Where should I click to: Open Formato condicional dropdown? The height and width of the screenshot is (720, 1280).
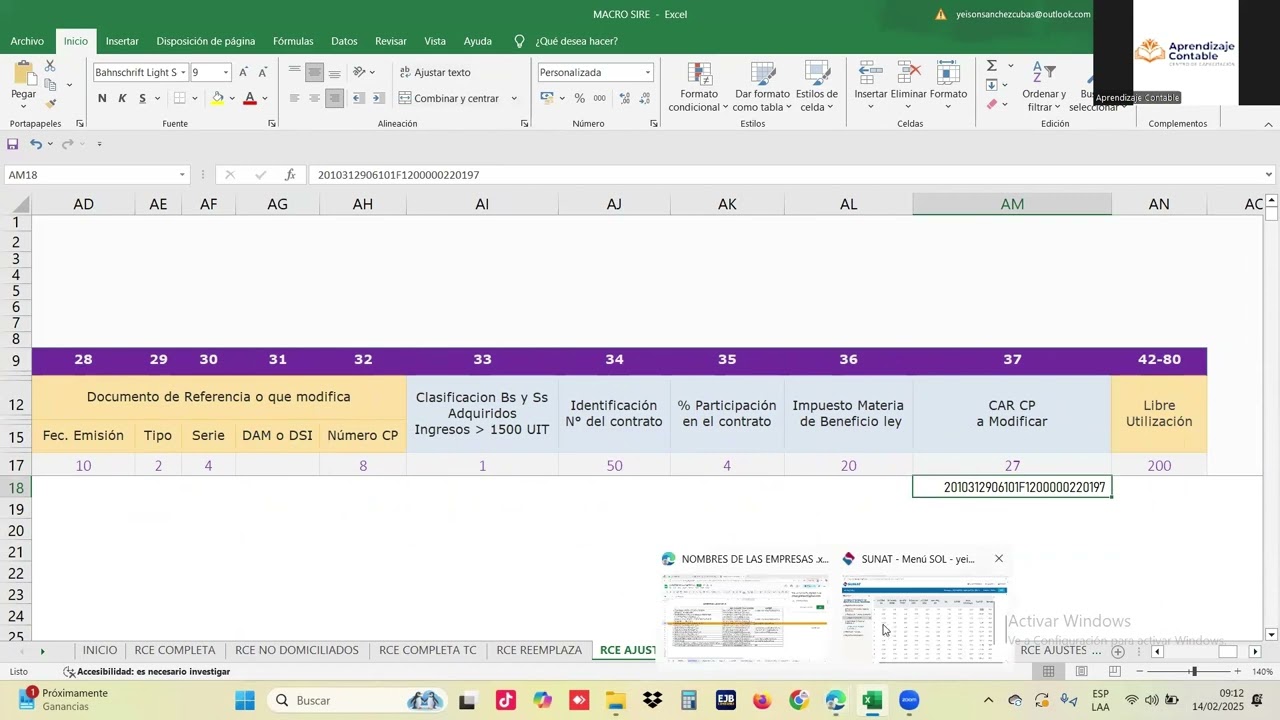coord(699,86)
